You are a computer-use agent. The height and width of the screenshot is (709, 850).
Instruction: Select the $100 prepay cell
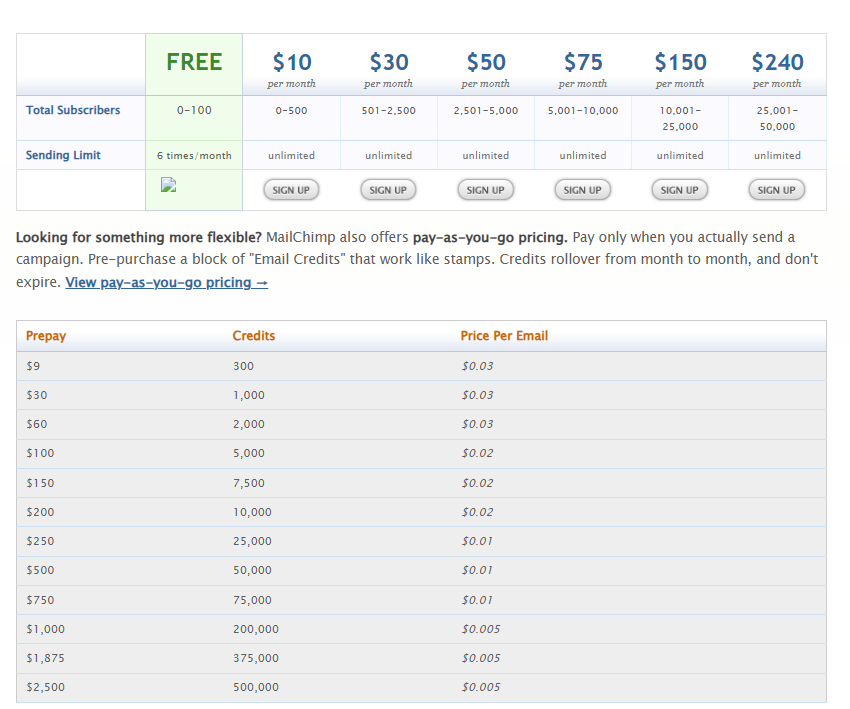40,453
